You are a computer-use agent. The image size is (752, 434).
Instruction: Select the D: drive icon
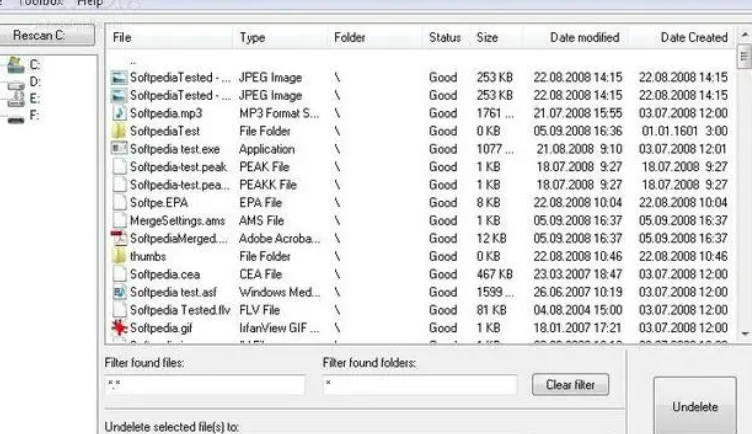[15, 84]
